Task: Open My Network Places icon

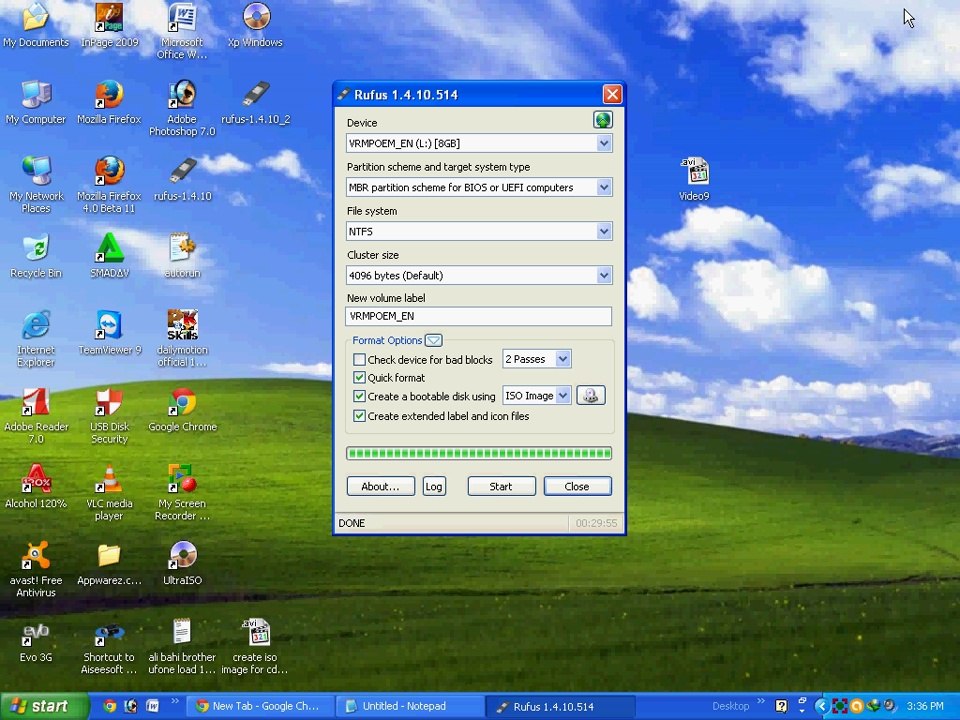Action: pos(36,185)
